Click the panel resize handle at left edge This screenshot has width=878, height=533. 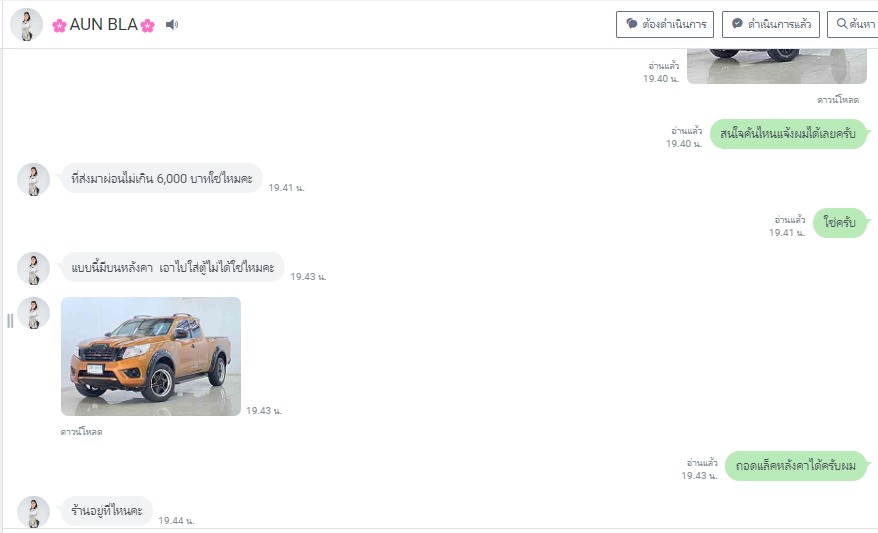click(x=10, y=321)
